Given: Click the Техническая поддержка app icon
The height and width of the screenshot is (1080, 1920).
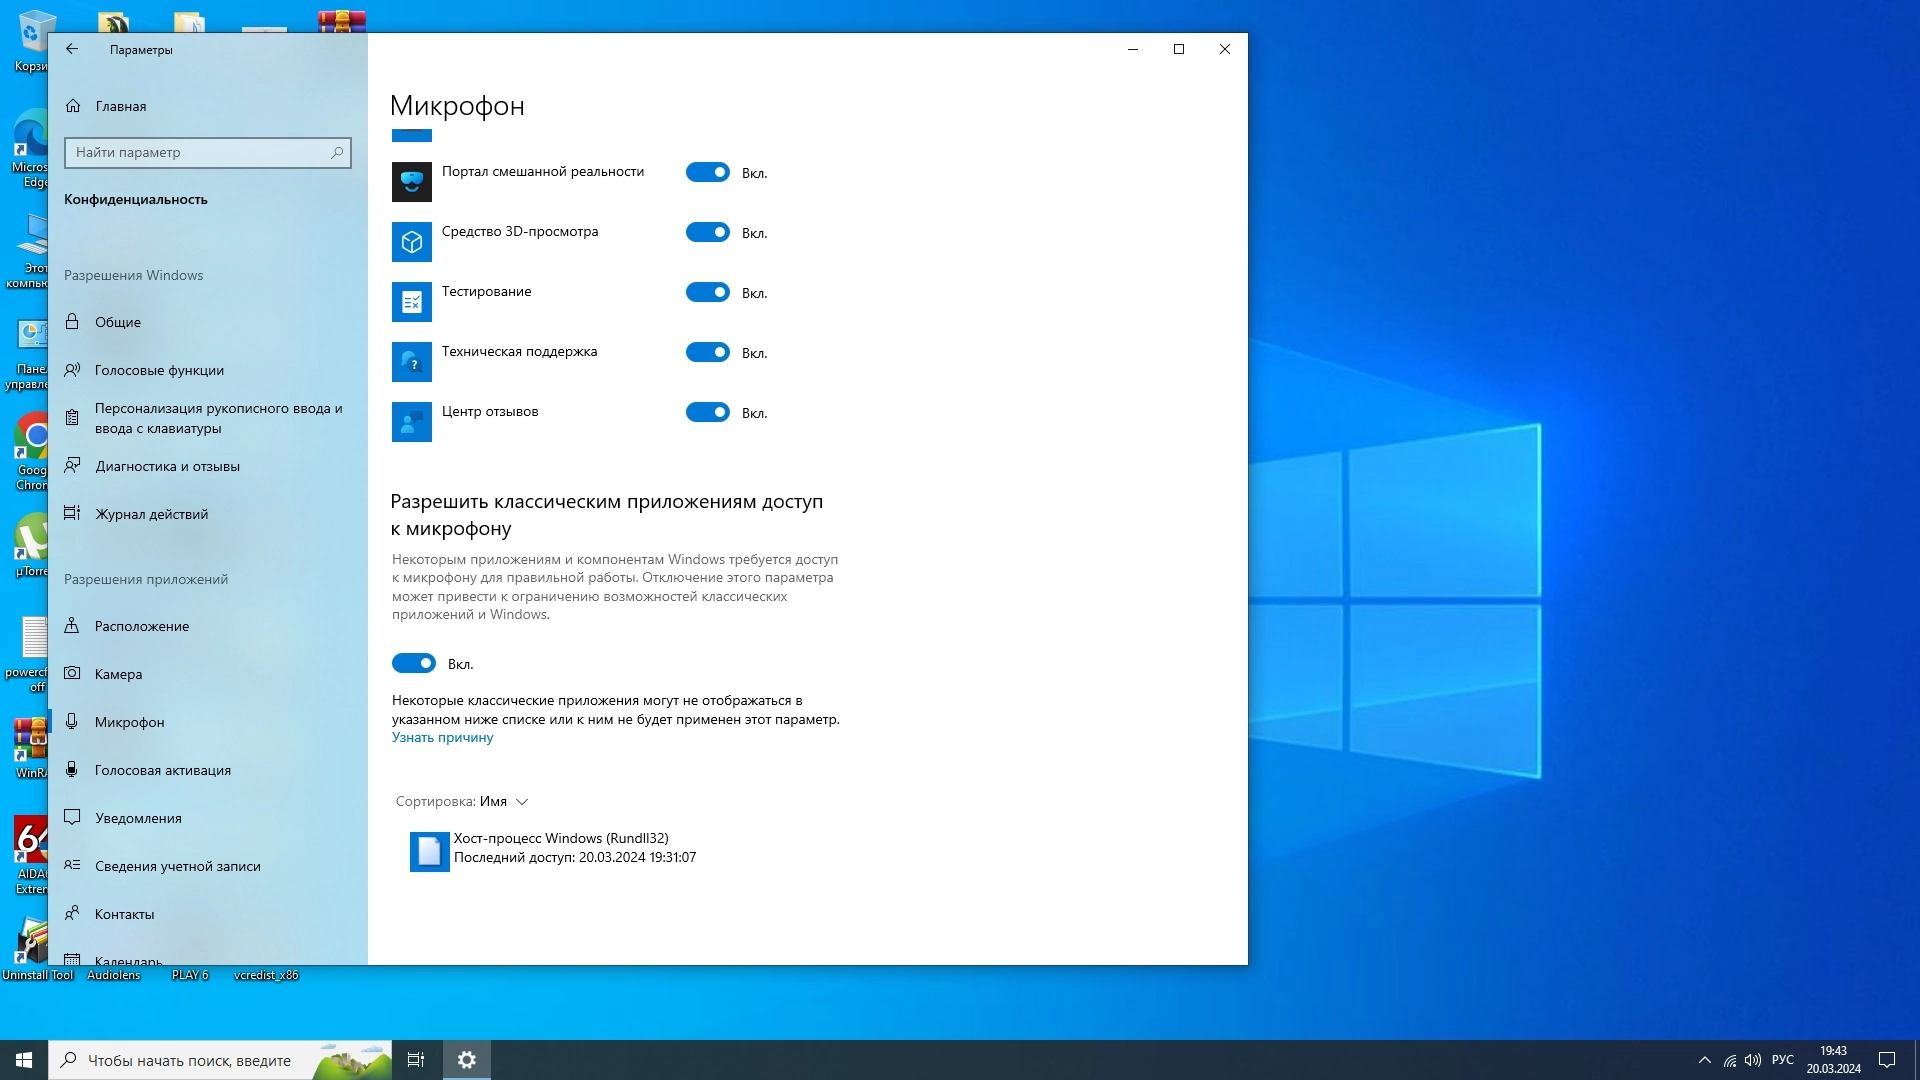Looking at the screenshot, I should [412, 362].
